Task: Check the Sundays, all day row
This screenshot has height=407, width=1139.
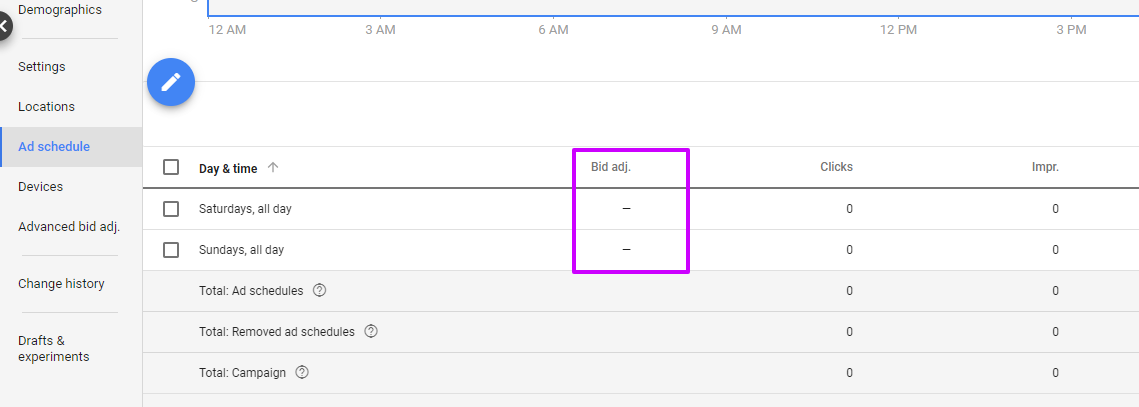Action: 171,250
